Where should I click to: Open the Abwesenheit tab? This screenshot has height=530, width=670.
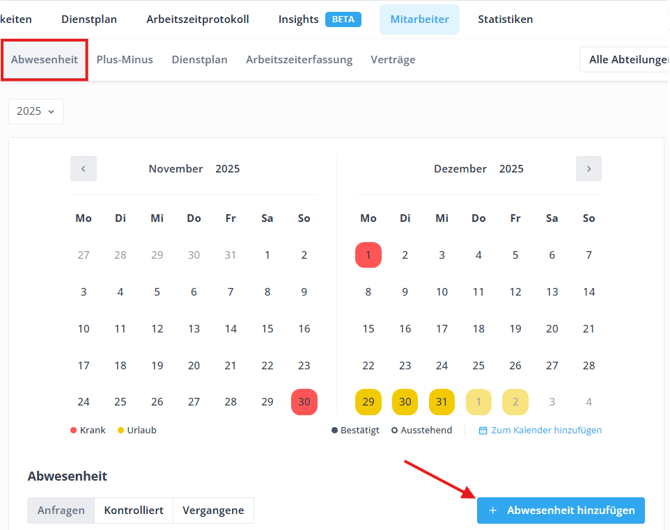point(44,60)
